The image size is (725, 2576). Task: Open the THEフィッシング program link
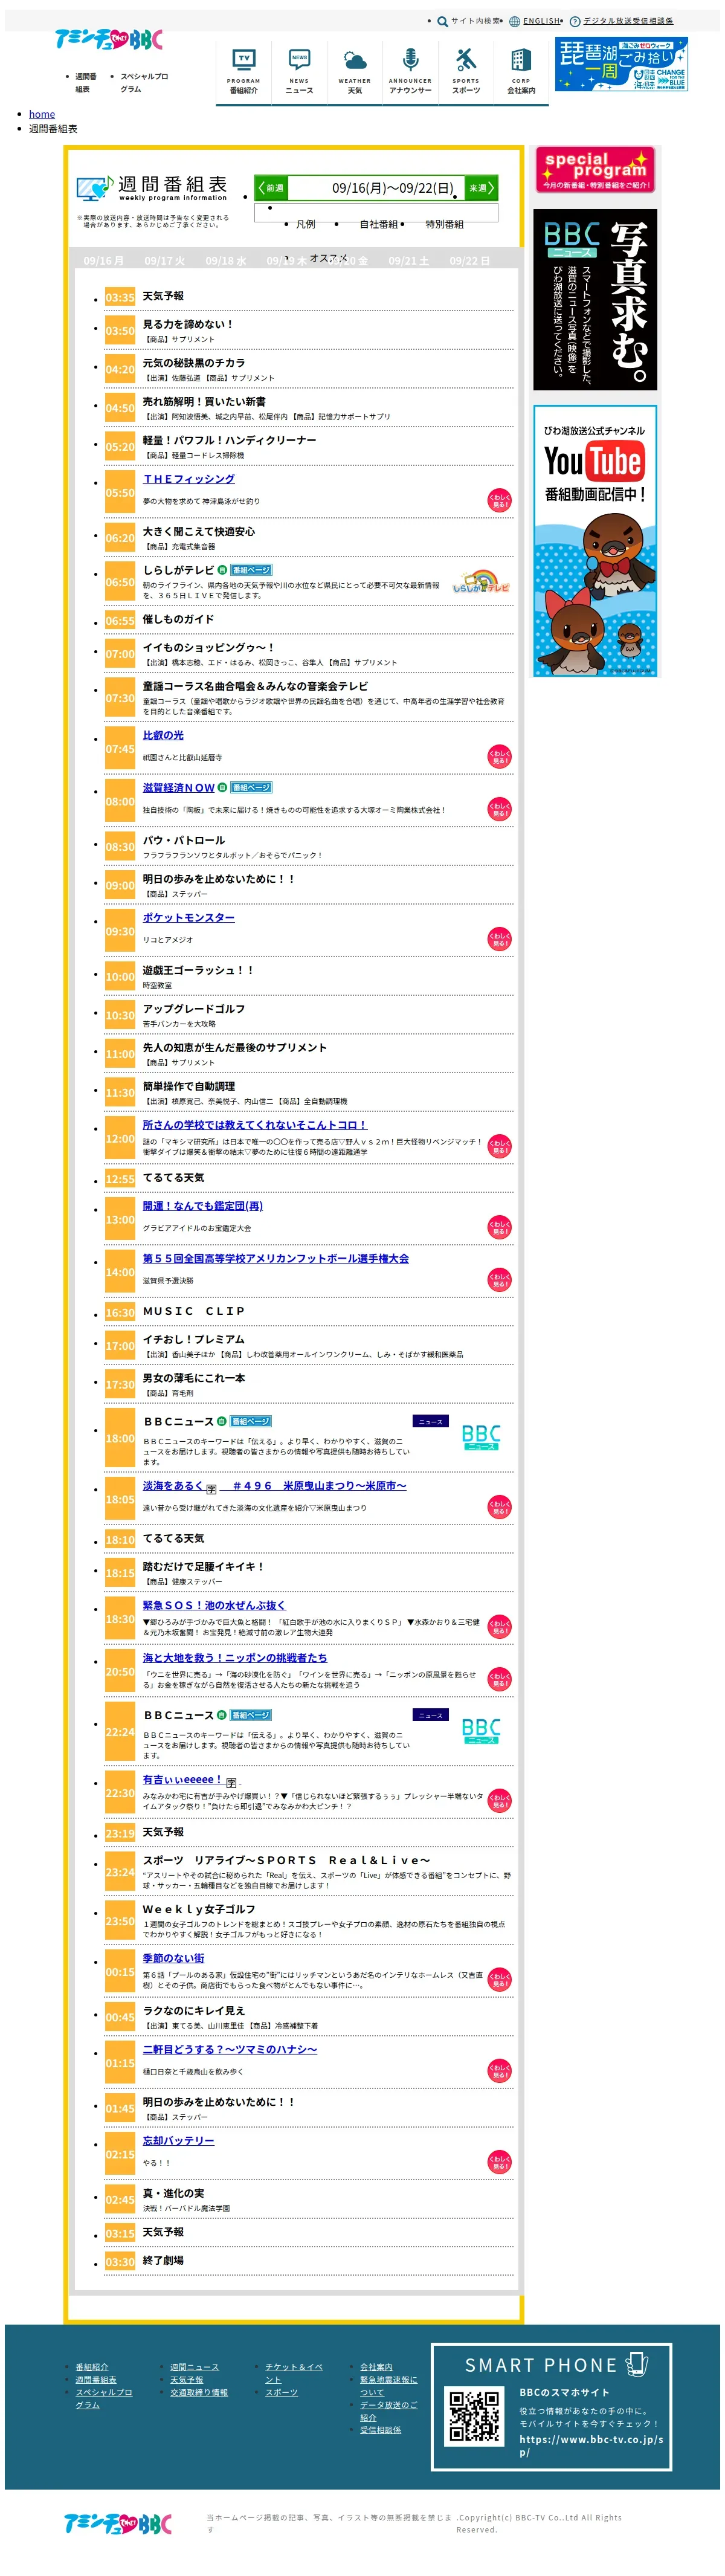click(x=189, y=479)
